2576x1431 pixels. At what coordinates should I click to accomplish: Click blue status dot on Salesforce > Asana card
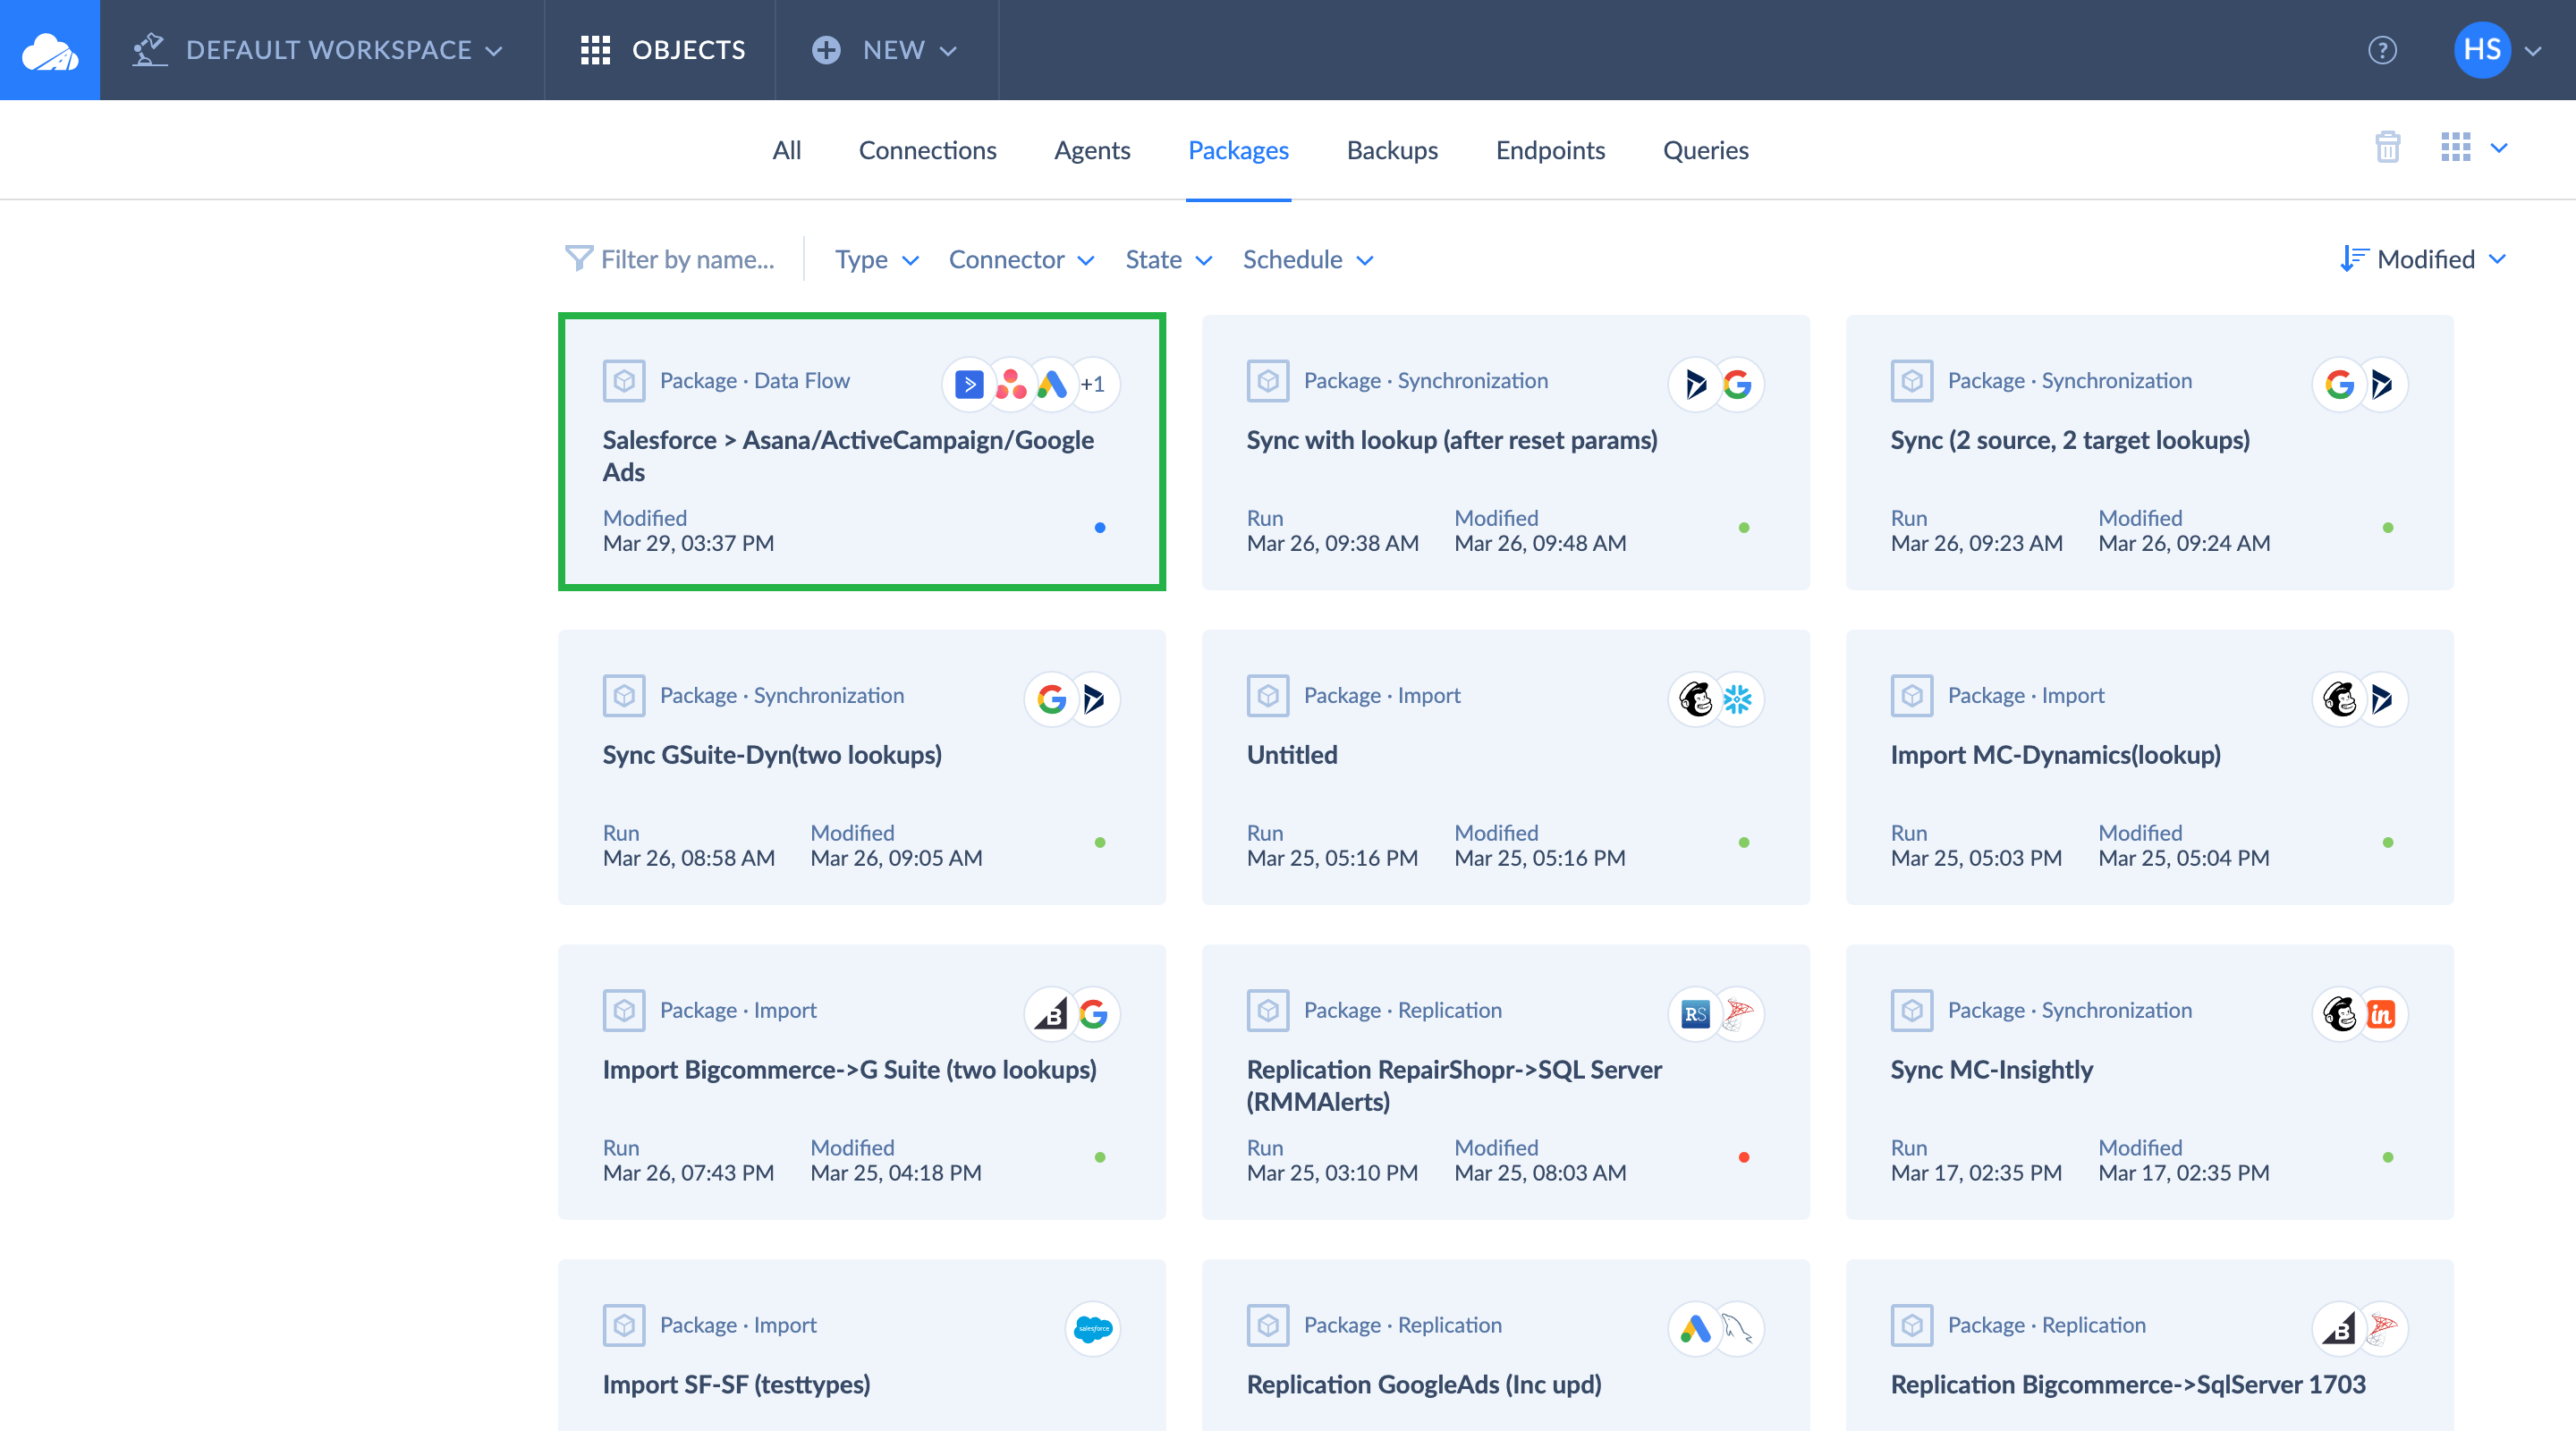(x=1100, y=527)
